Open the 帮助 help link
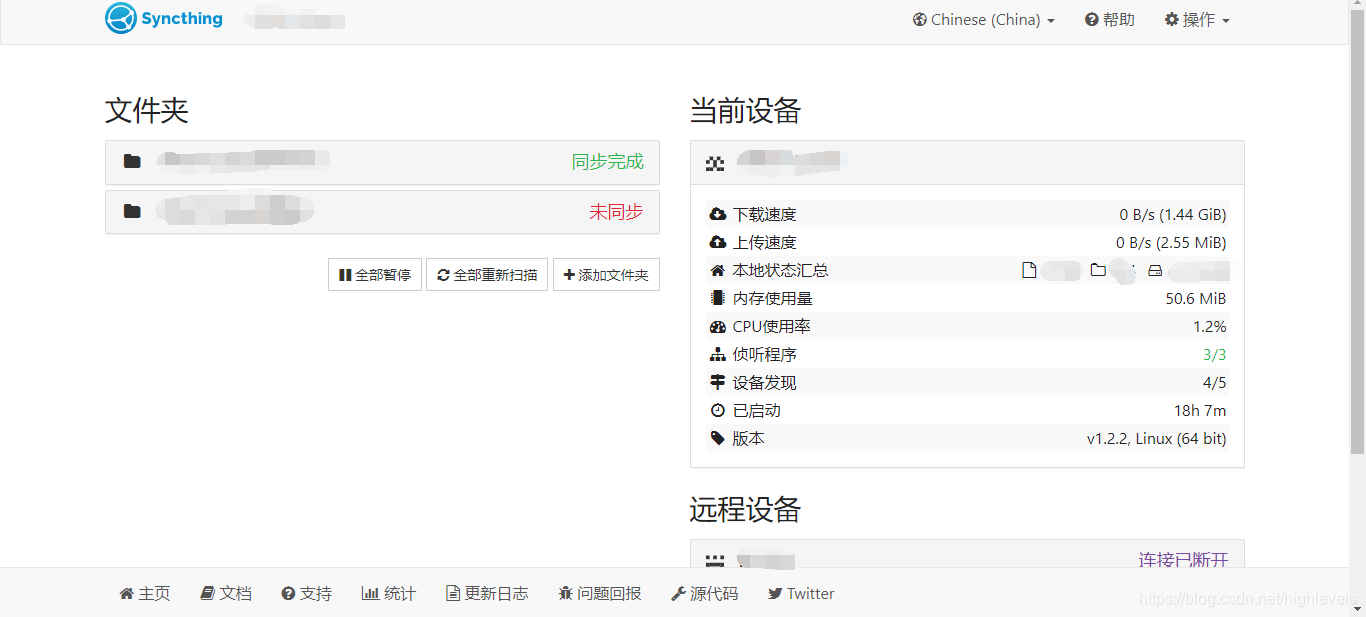1366x617 pixels. point(1110,20)
